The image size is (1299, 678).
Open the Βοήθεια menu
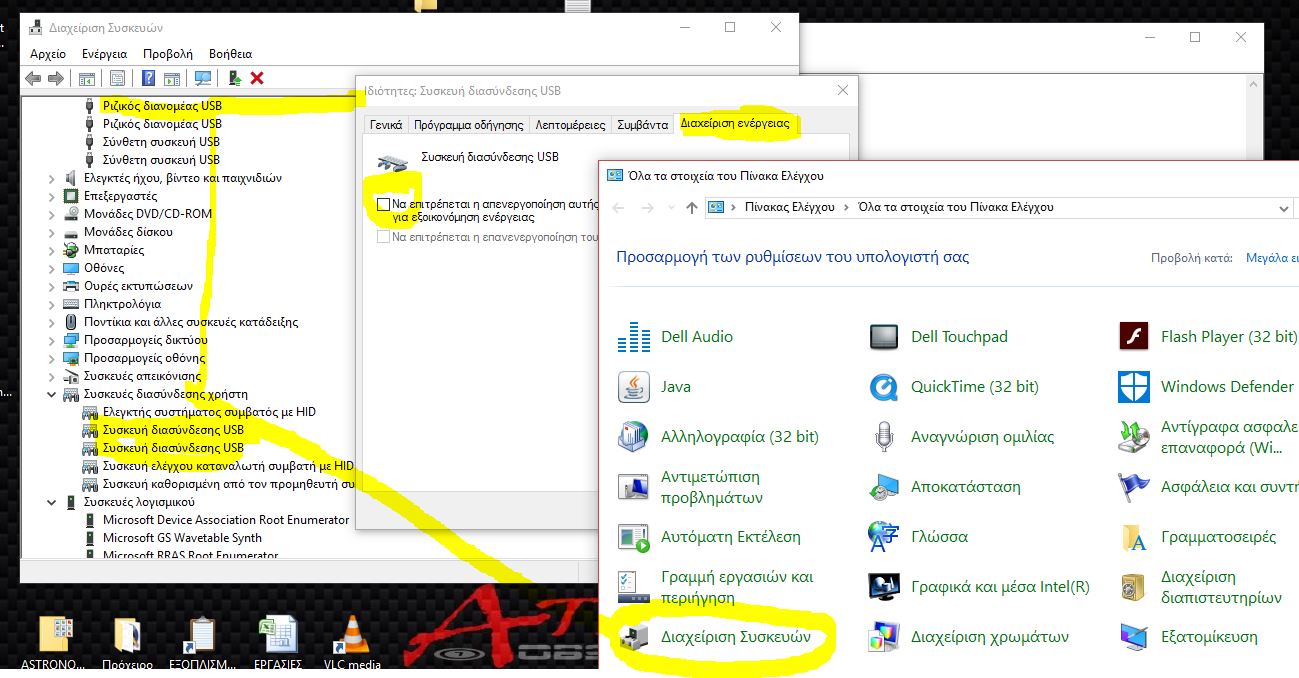[x=230, y=54]
